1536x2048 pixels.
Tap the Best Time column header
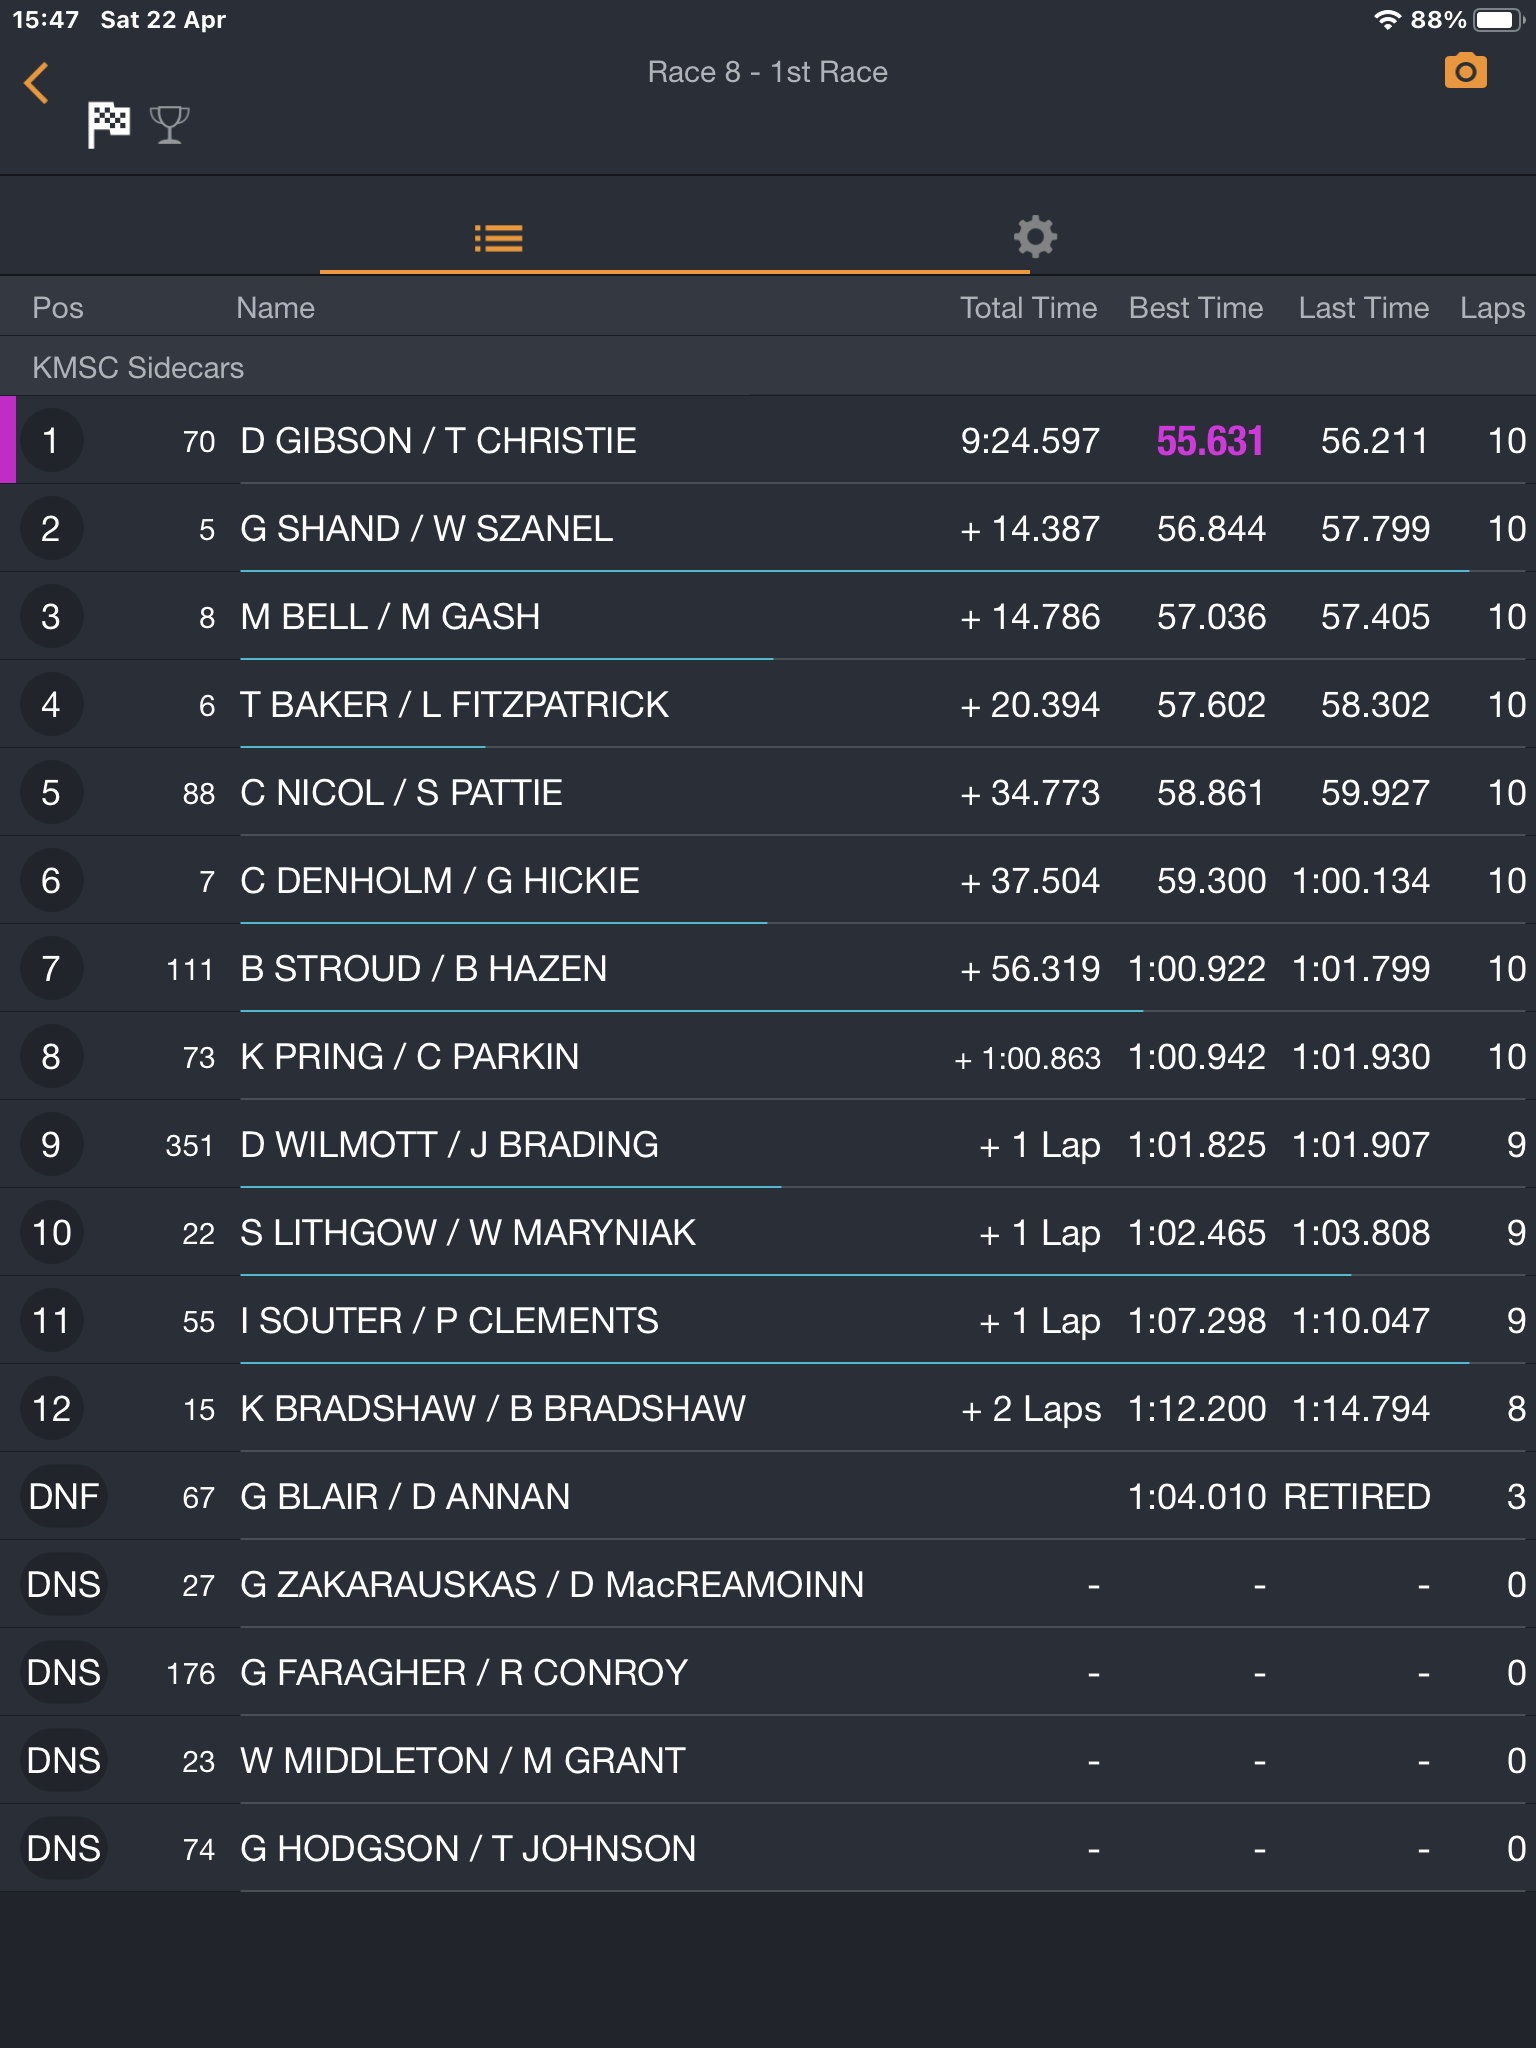click(1195, 308)
